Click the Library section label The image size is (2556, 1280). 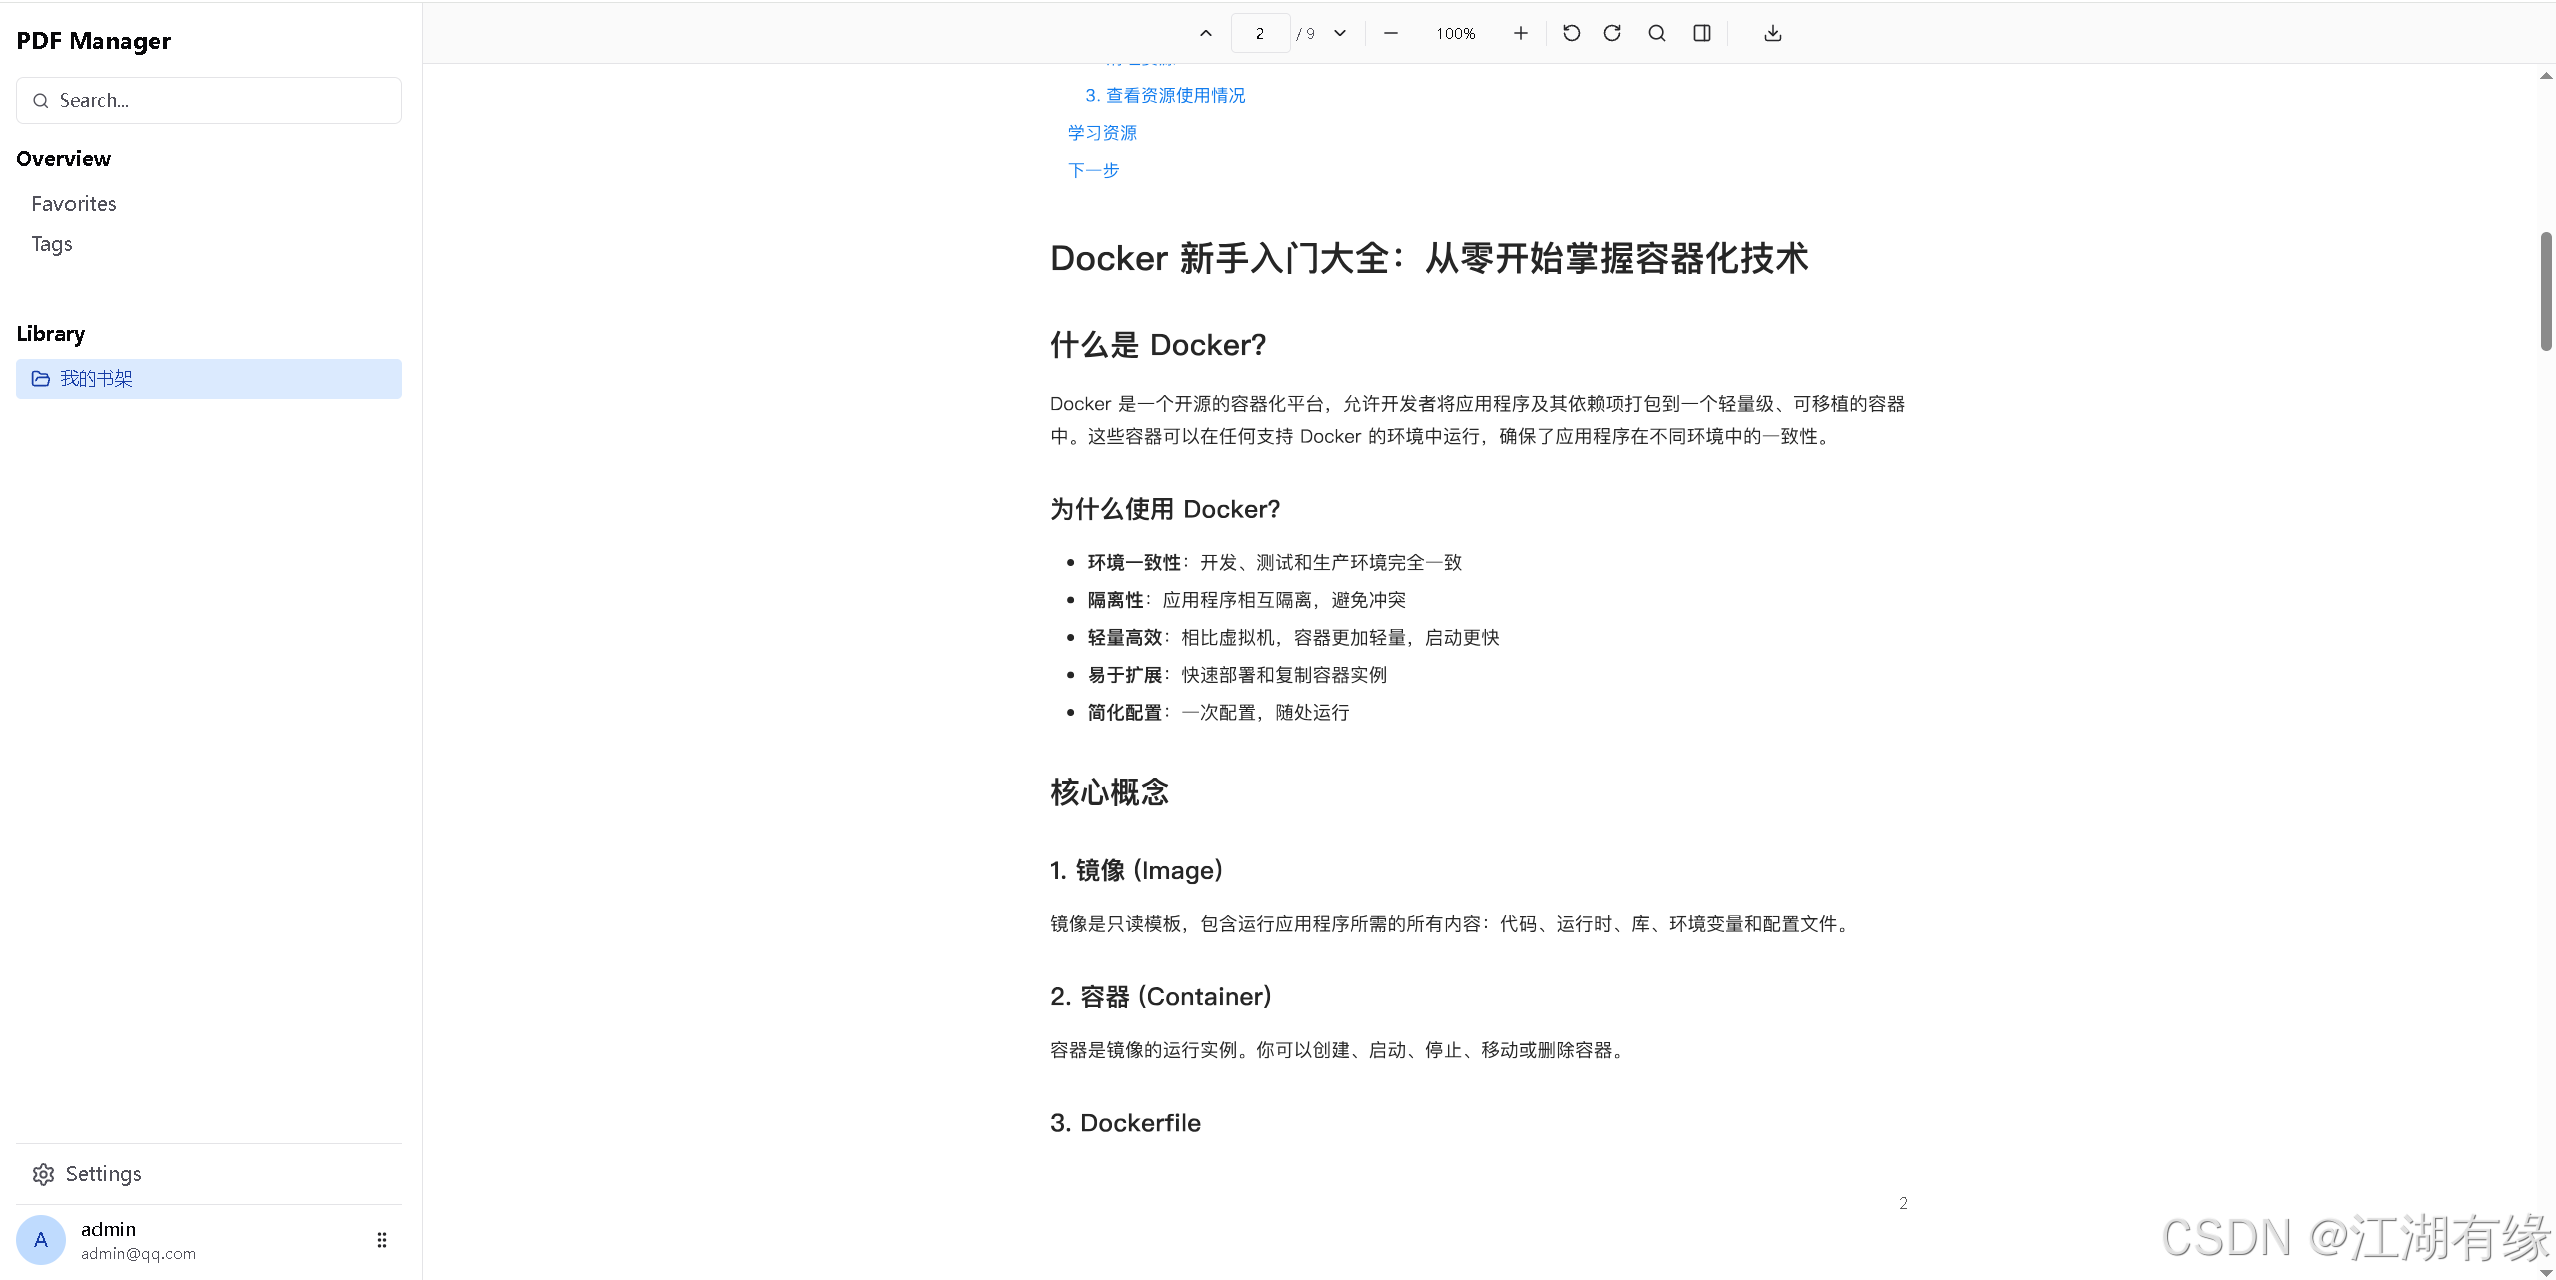click(x=50, y=333)
